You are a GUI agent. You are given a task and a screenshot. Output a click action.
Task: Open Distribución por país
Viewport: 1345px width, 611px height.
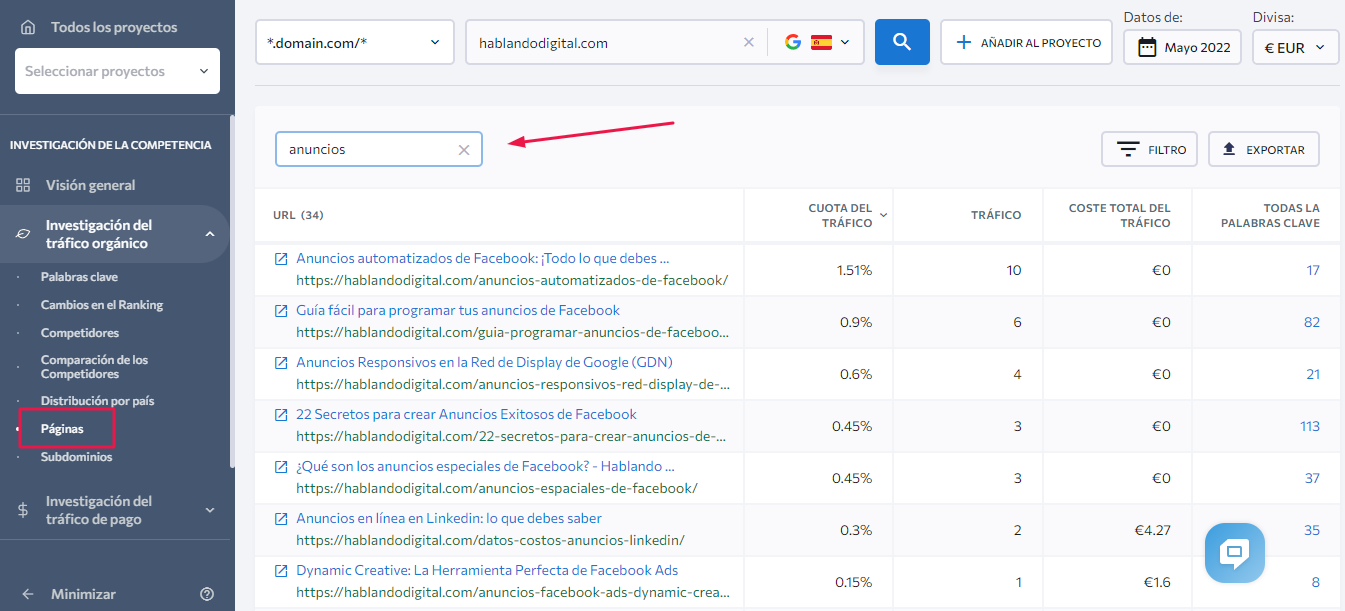point(97,401)
